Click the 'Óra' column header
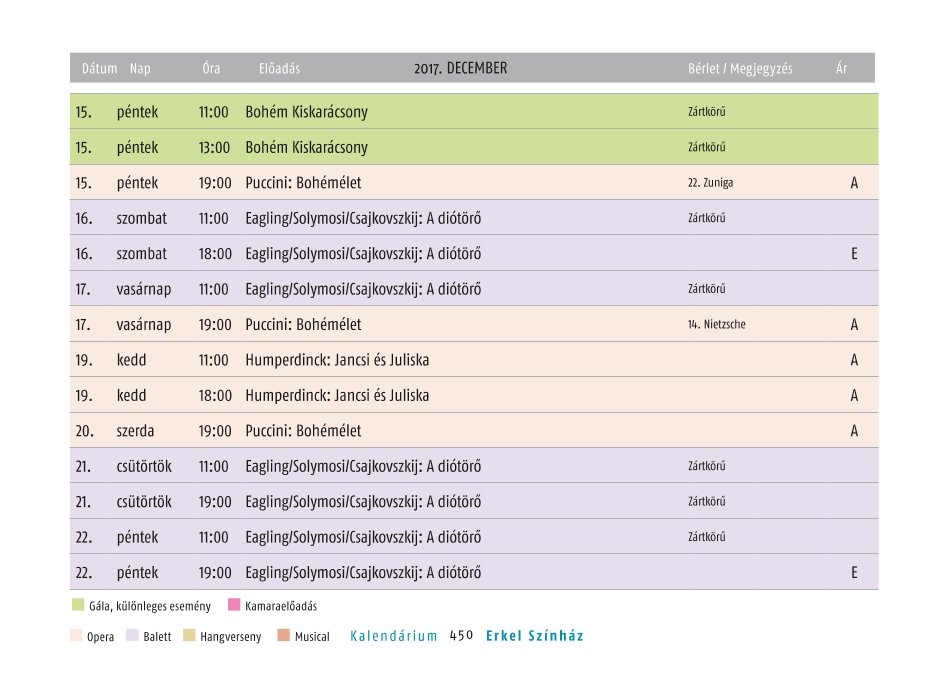Viewport: 944px width, 679px height. click(211, 68)
